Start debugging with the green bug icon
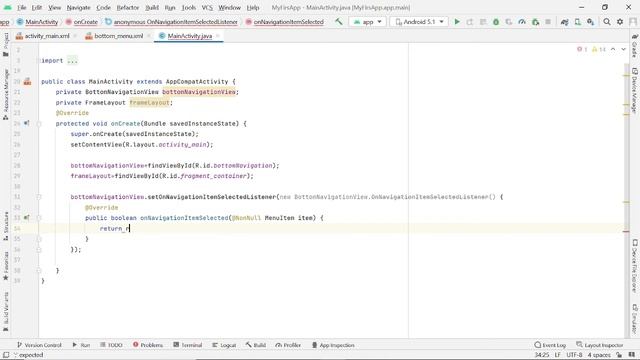640x360 pixels. (496, 22)
